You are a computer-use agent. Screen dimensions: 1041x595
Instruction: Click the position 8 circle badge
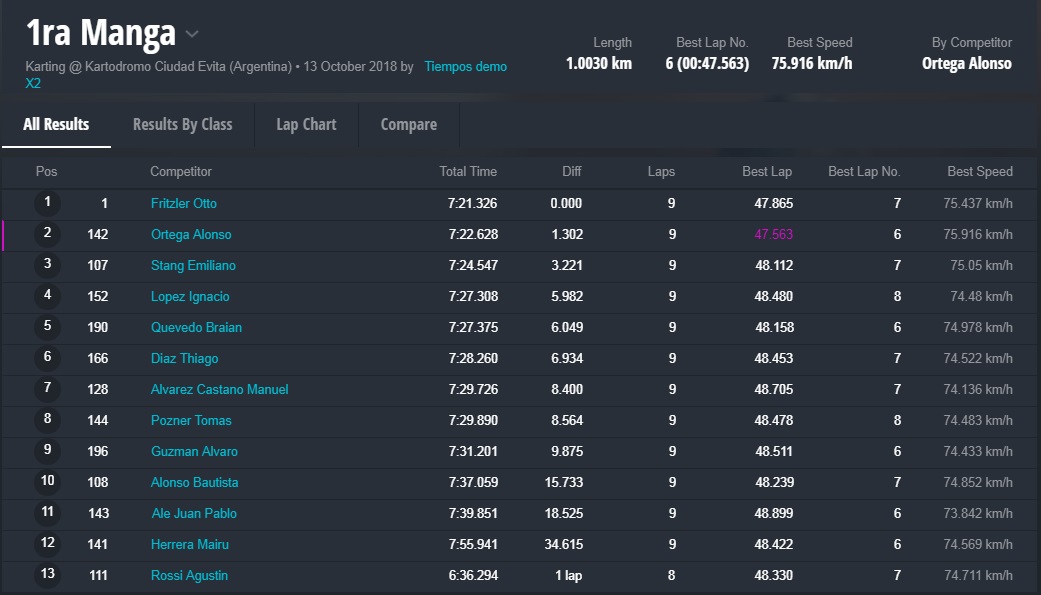[47, 421]
